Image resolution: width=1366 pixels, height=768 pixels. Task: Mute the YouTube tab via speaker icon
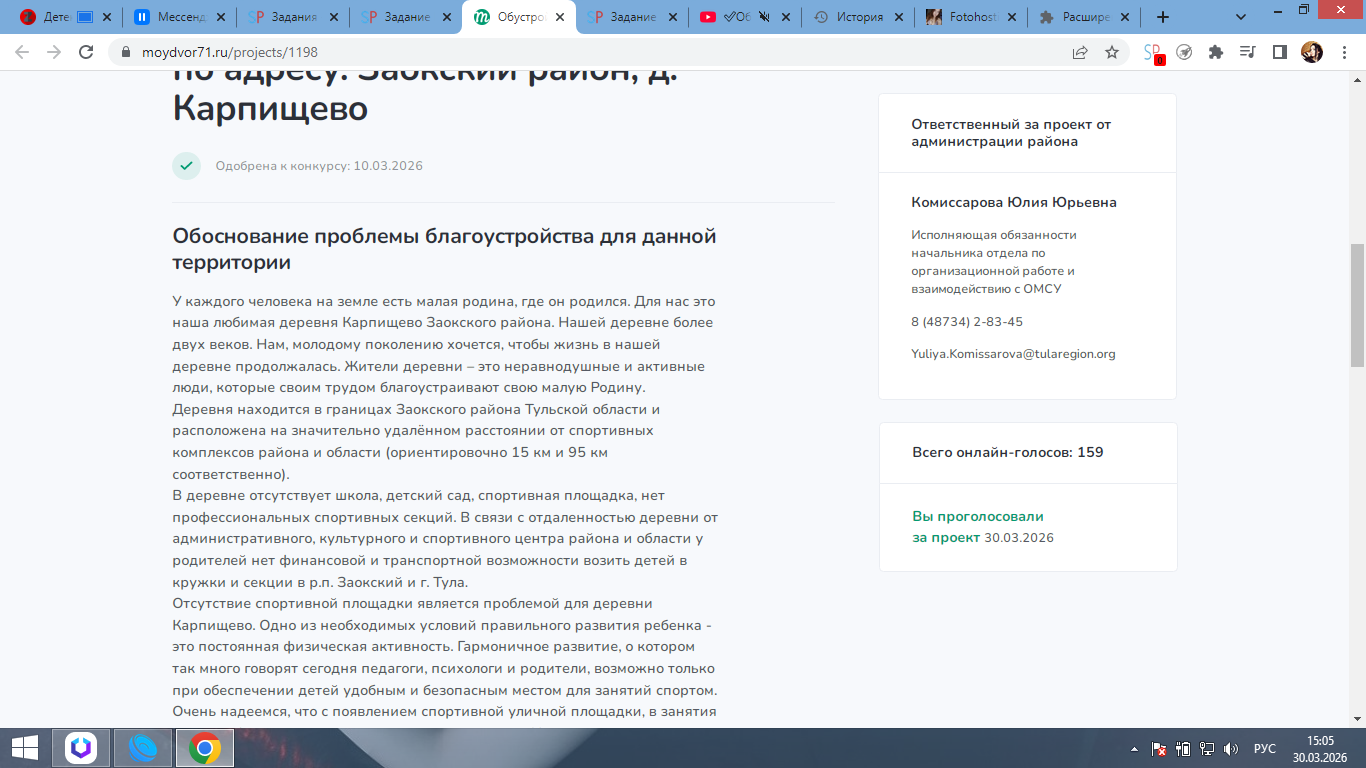click(765, 17)
